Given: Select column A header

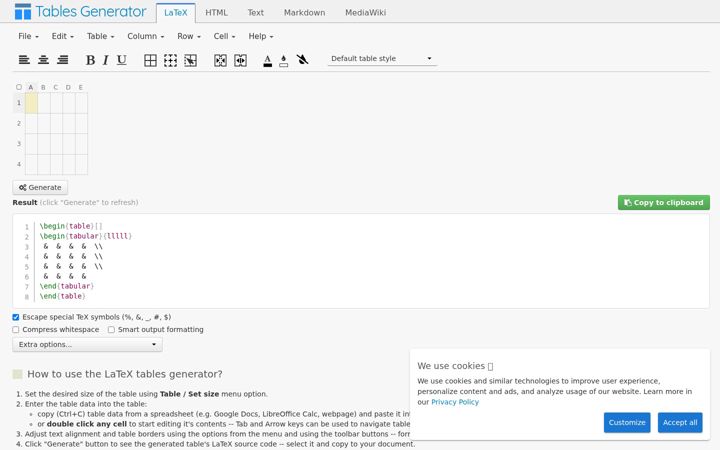Looking at the screenshot, I should pos(31,87).
